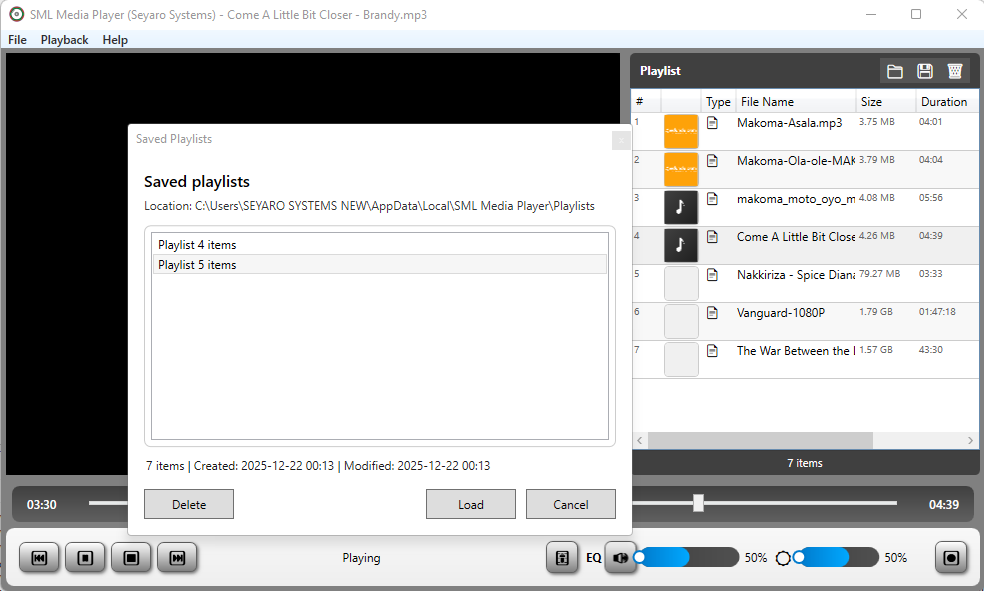Open the Help menu
The width and height of the screenshot is (984, 591).
115,39
